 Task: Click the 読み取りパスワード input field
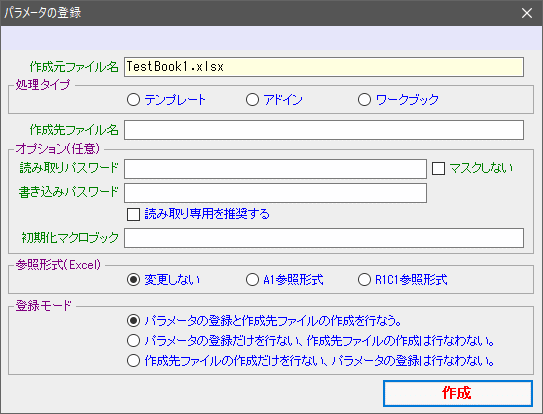(275, 169)
